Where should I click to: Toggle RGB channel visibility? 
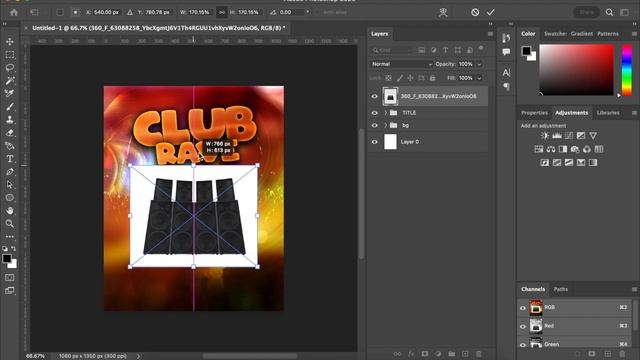click(523, 308)
